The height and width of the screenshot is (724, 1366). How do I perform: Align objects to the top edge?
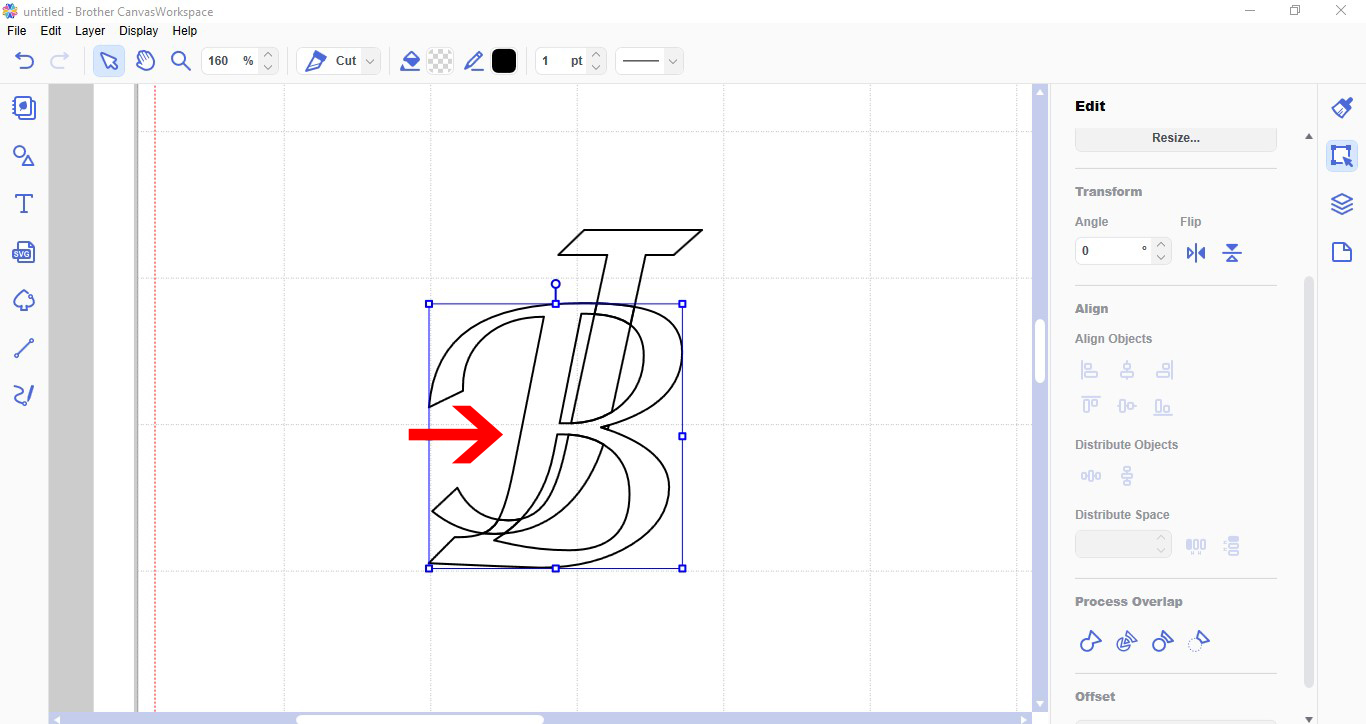tap(1090, 406)
